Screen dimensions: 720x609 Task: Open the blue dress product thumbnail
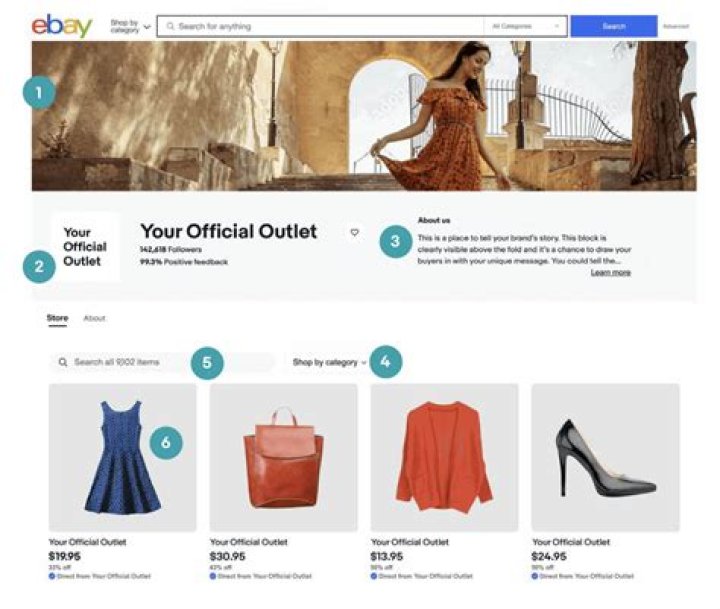[123, 457]
